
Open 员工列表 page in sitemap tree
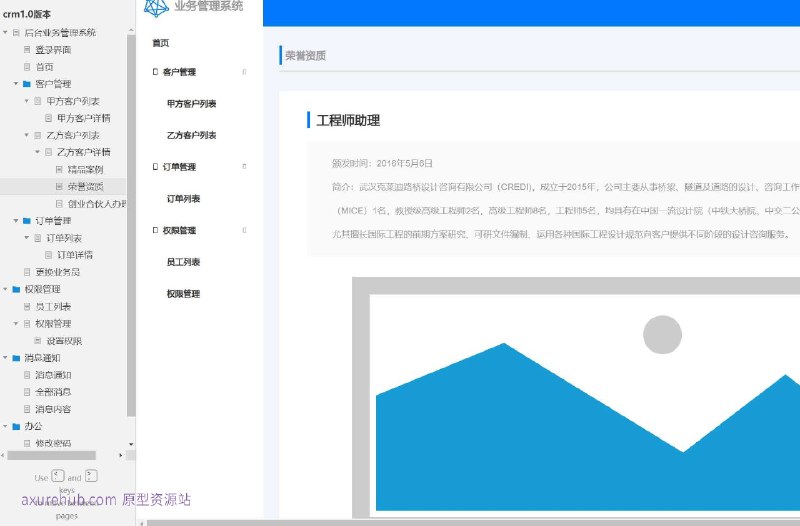(x=53, y=307)
